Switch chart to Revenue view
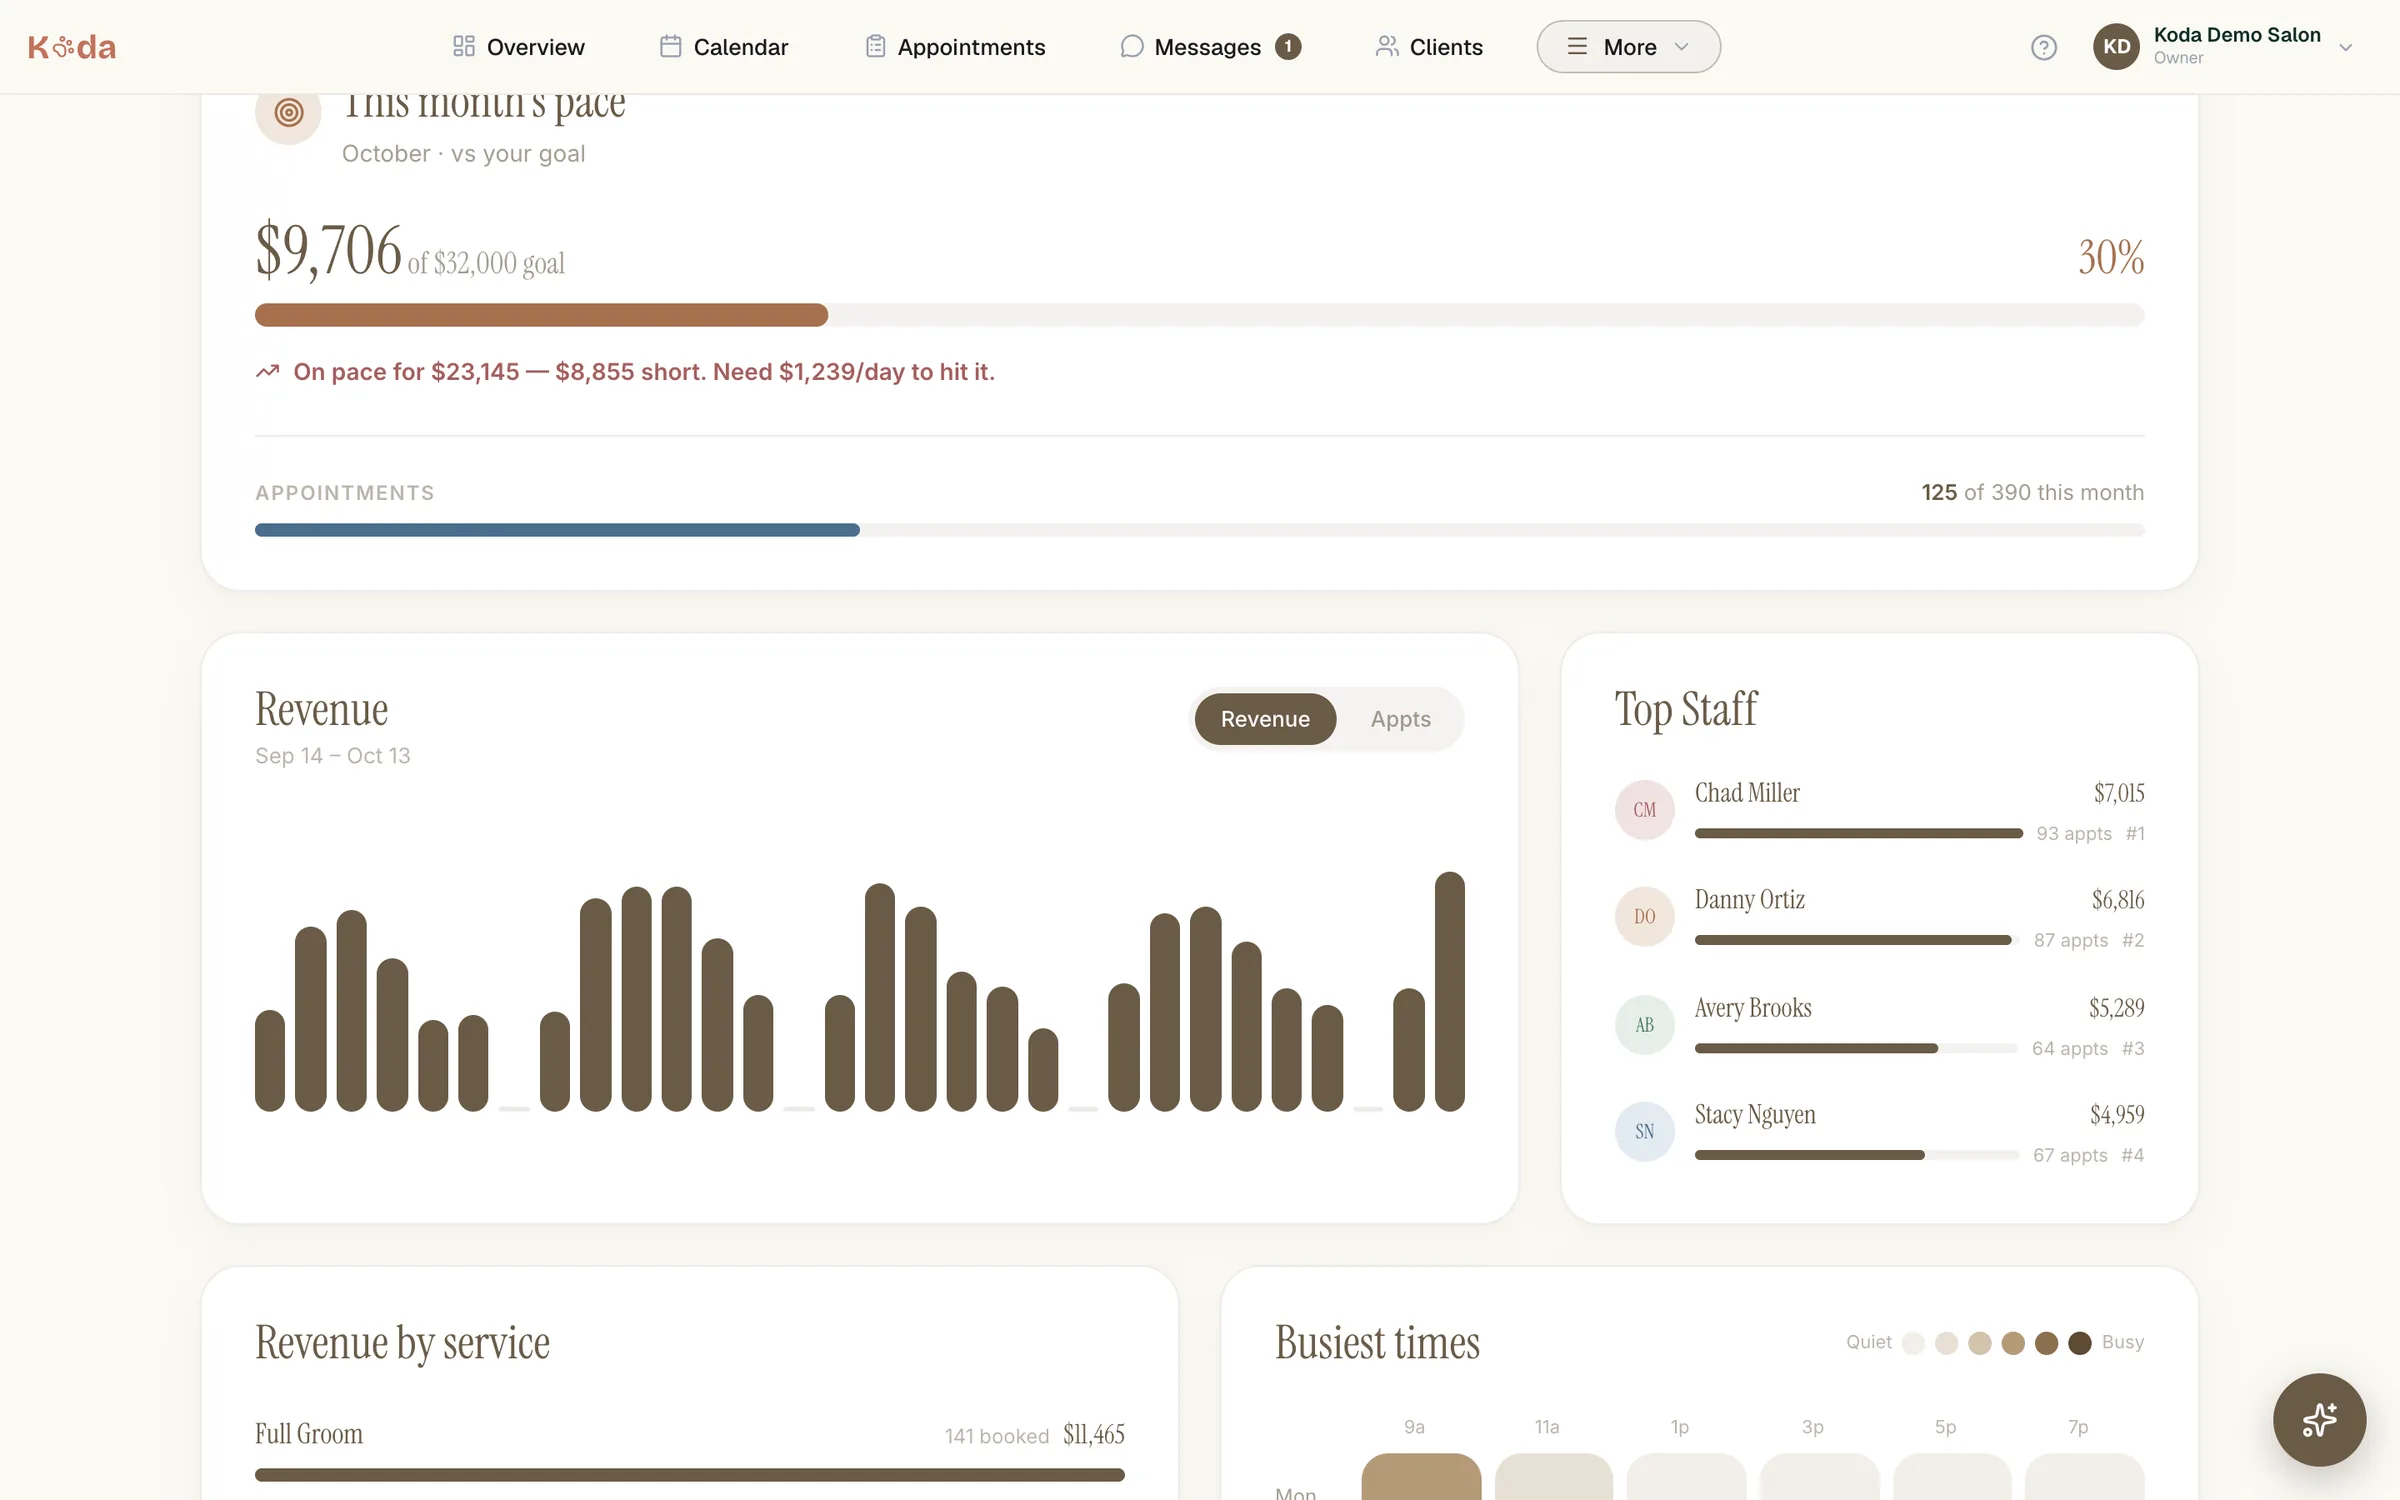Screen dimensions: 2400x1500 coord(1265,719)
